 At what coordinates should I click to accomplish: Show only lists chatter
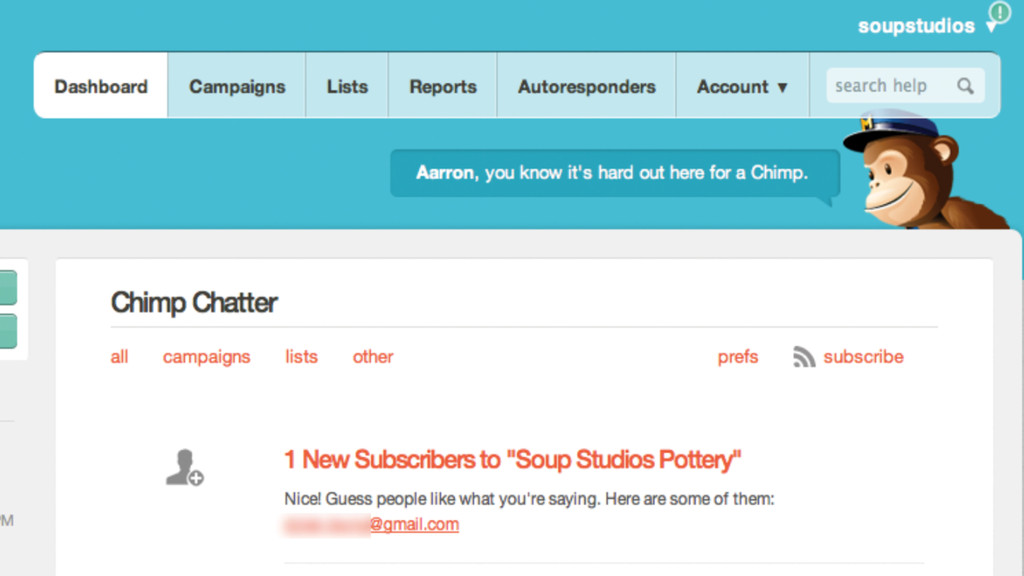(301, 357)
